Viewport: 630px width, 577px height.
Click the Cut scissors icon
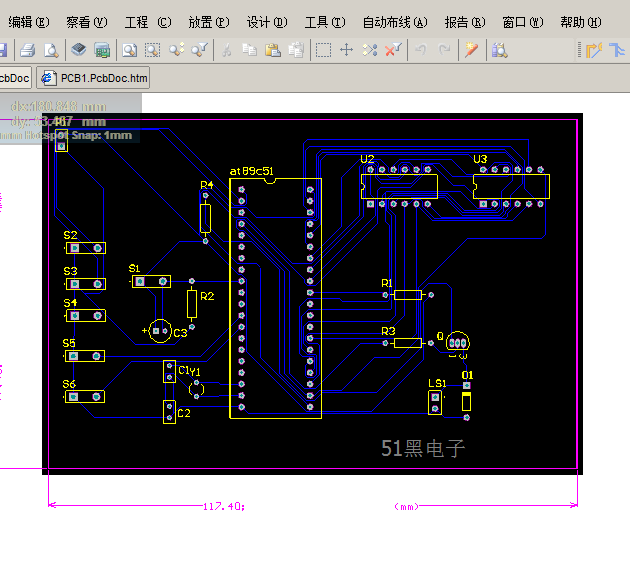227,50
